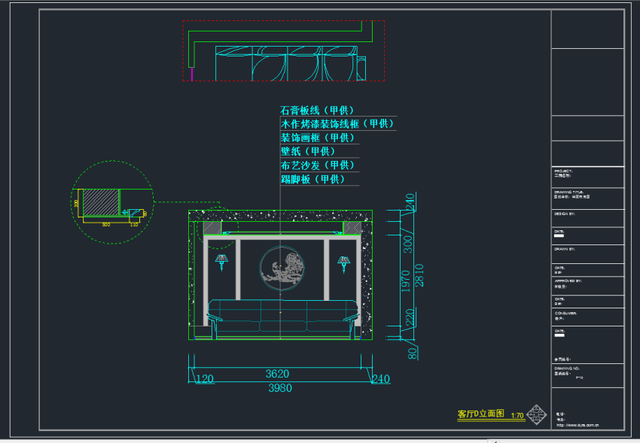
Task: Click the APPROVED BY field in title block
Action: (588, 286)
